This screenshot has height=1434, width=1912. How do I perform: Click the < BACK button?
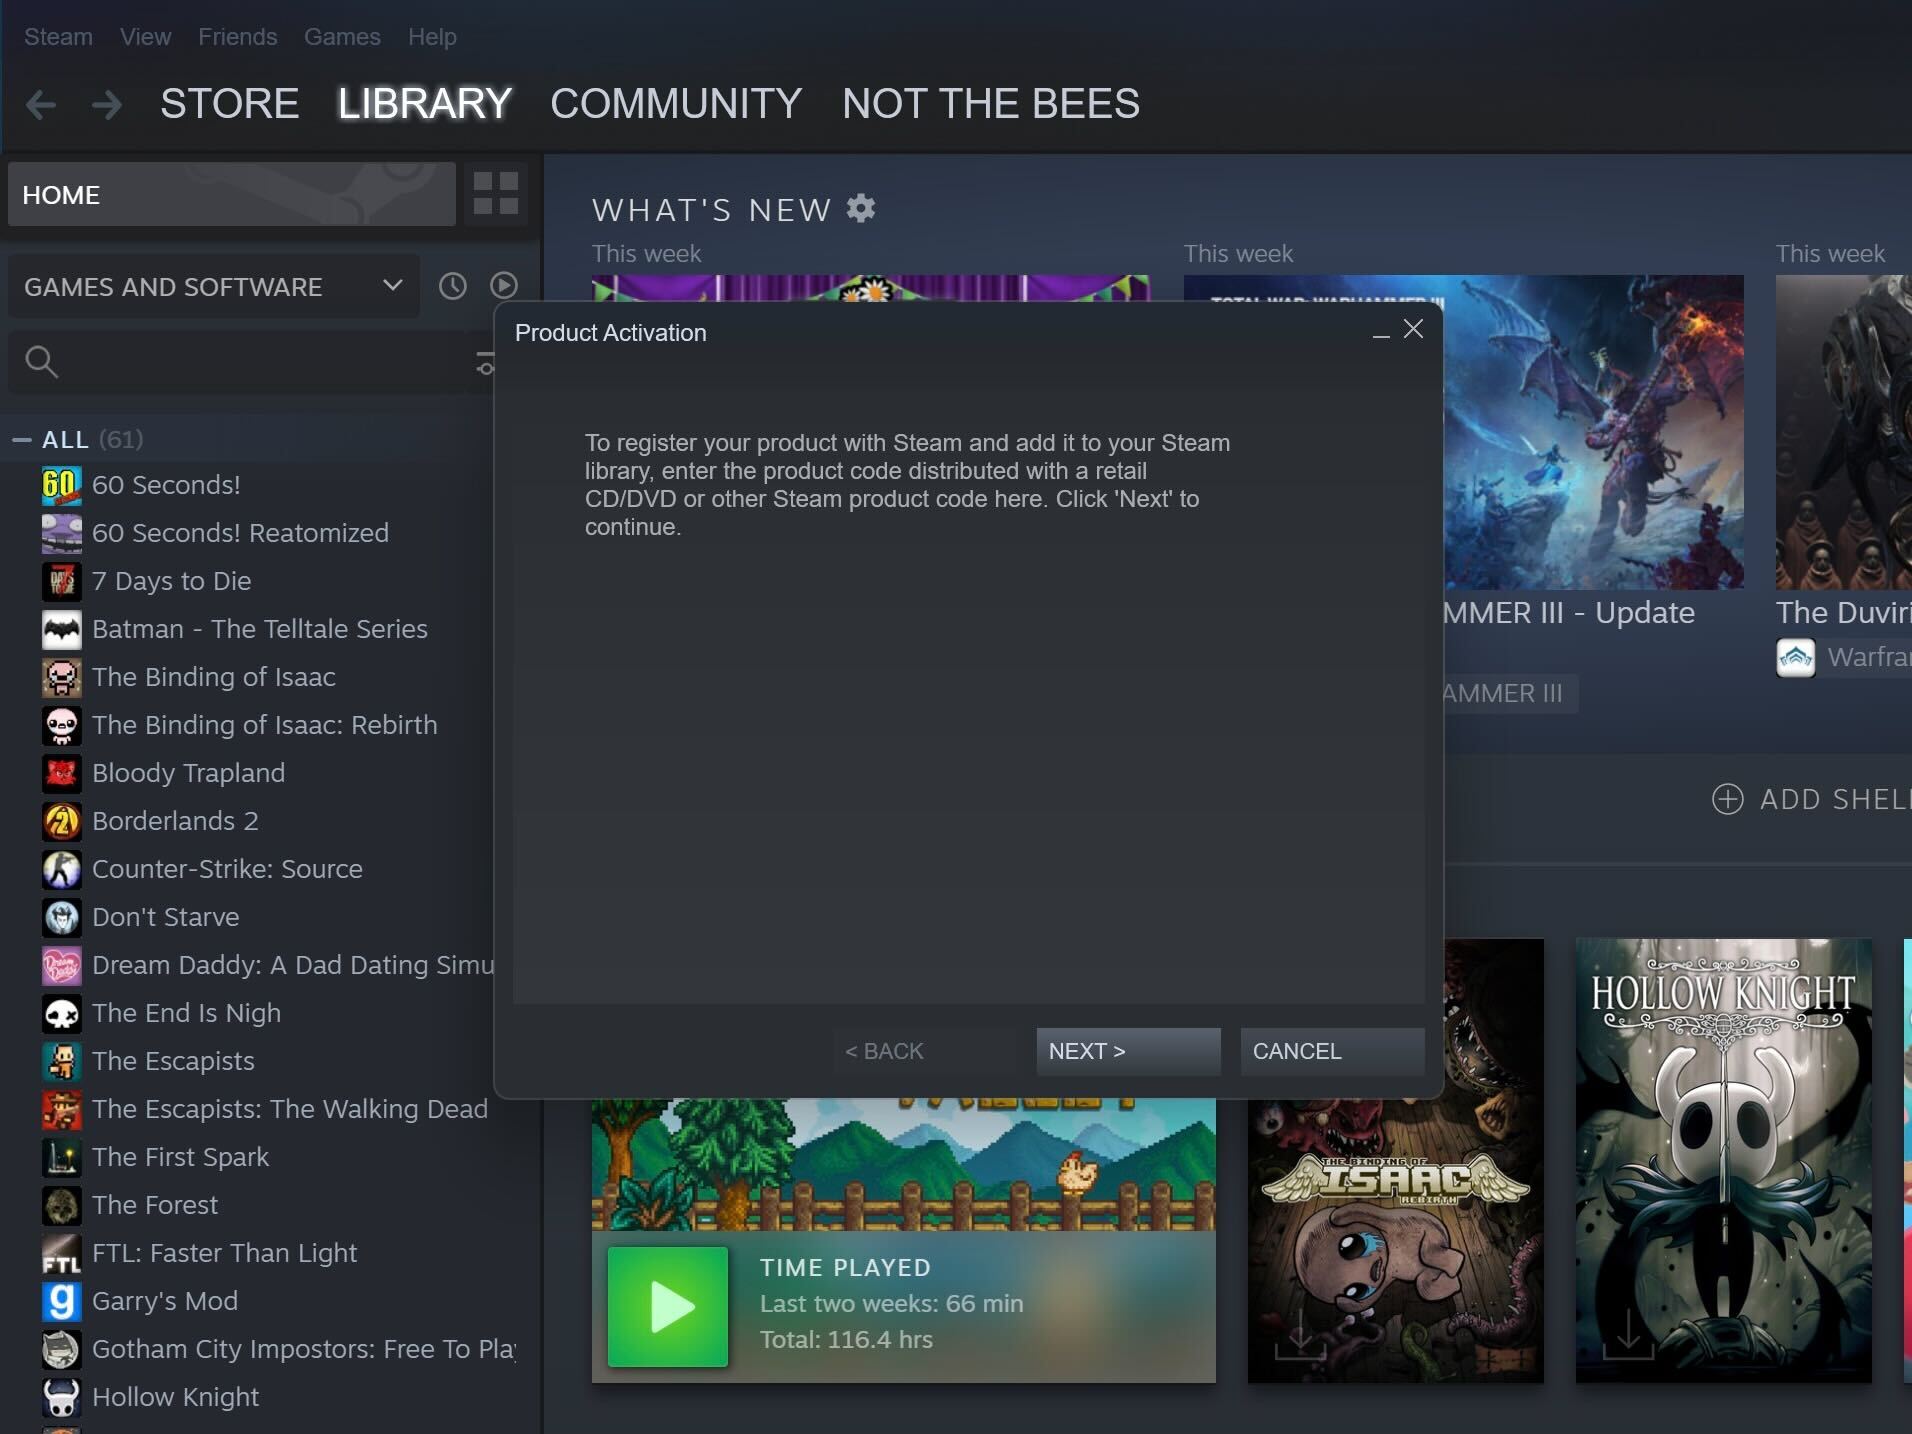(x=924, y=1051)
